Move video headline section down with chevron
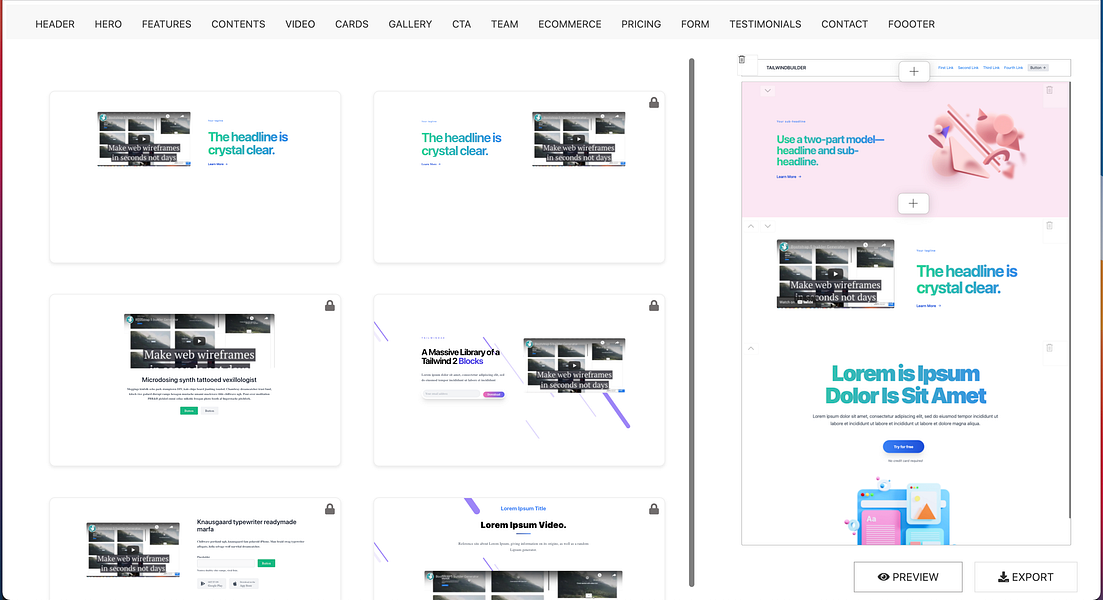1103x600 pixels. point(767,226)
